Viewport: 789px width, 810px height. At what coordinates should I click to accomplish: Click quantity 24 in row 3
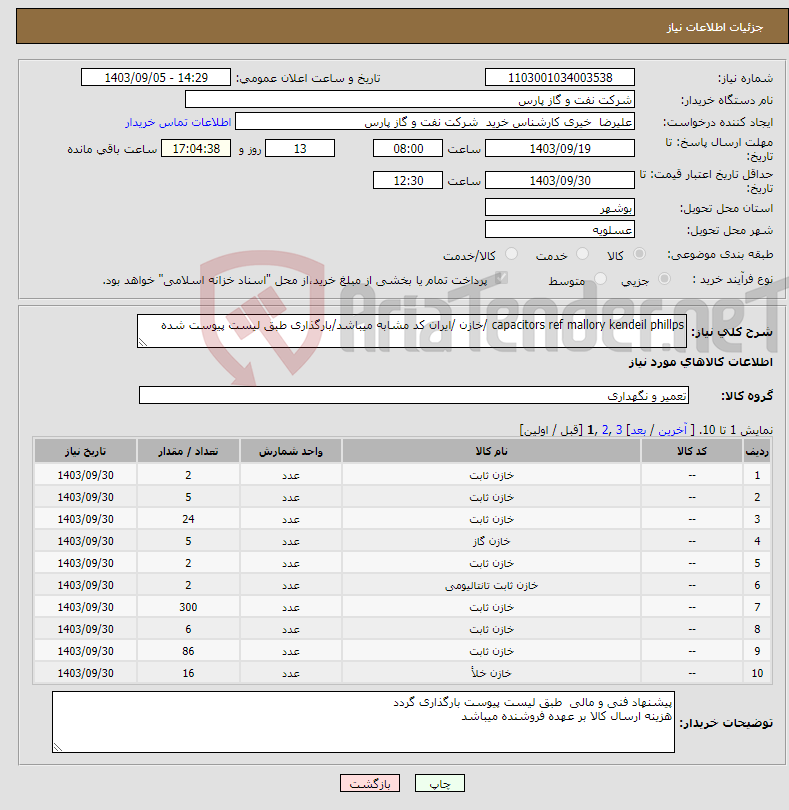pyautogui.click(x=188, y=519)
